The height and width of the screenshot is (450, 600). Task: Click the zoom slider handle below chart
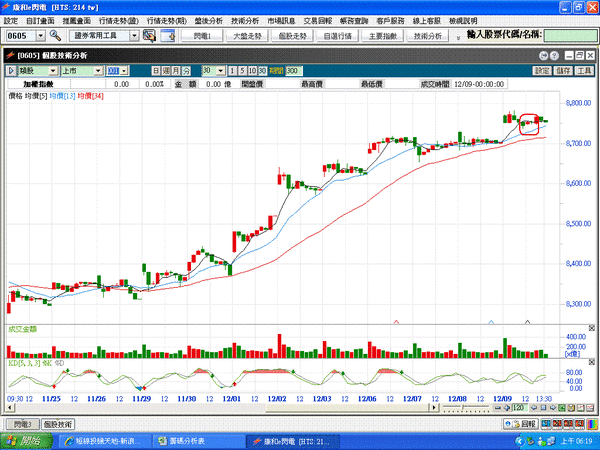(x=463, y=407)
